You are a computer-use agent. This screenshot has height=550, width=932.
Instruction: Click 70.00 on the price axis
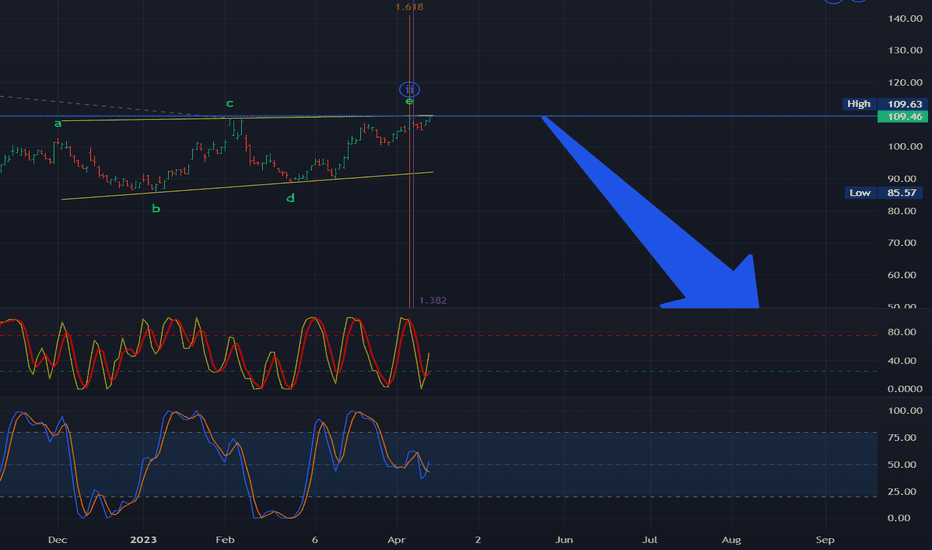pyautogui.click(x=902, y=243)
